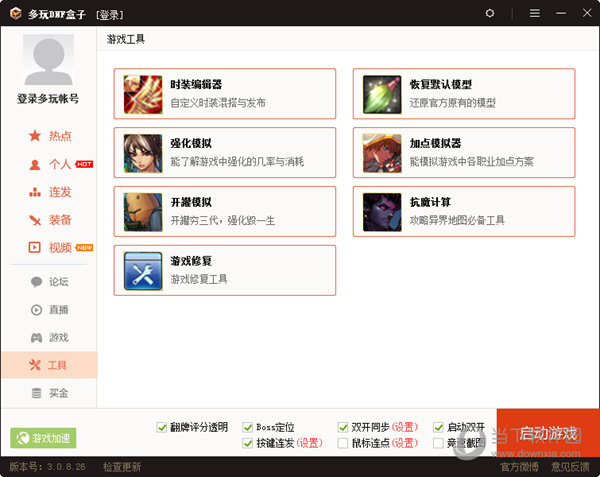Enable 竞速截图 checkbox
This screenshot has height=477, width=600.
click(x=438, y=443)
